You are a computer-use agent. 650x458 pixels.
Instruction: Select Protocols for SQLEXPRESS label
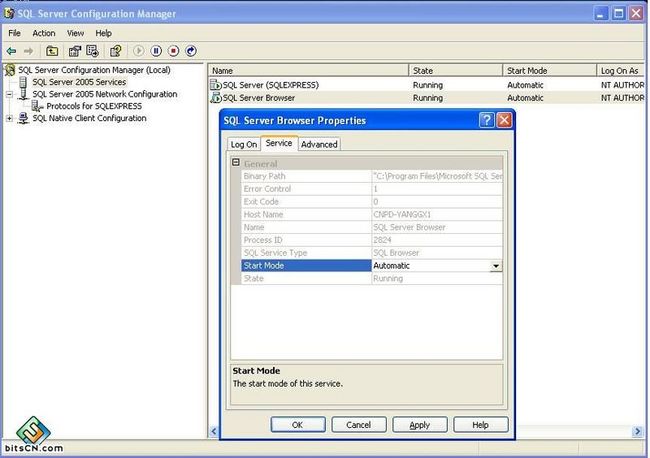pyautogui.click(x=94, y=106)
